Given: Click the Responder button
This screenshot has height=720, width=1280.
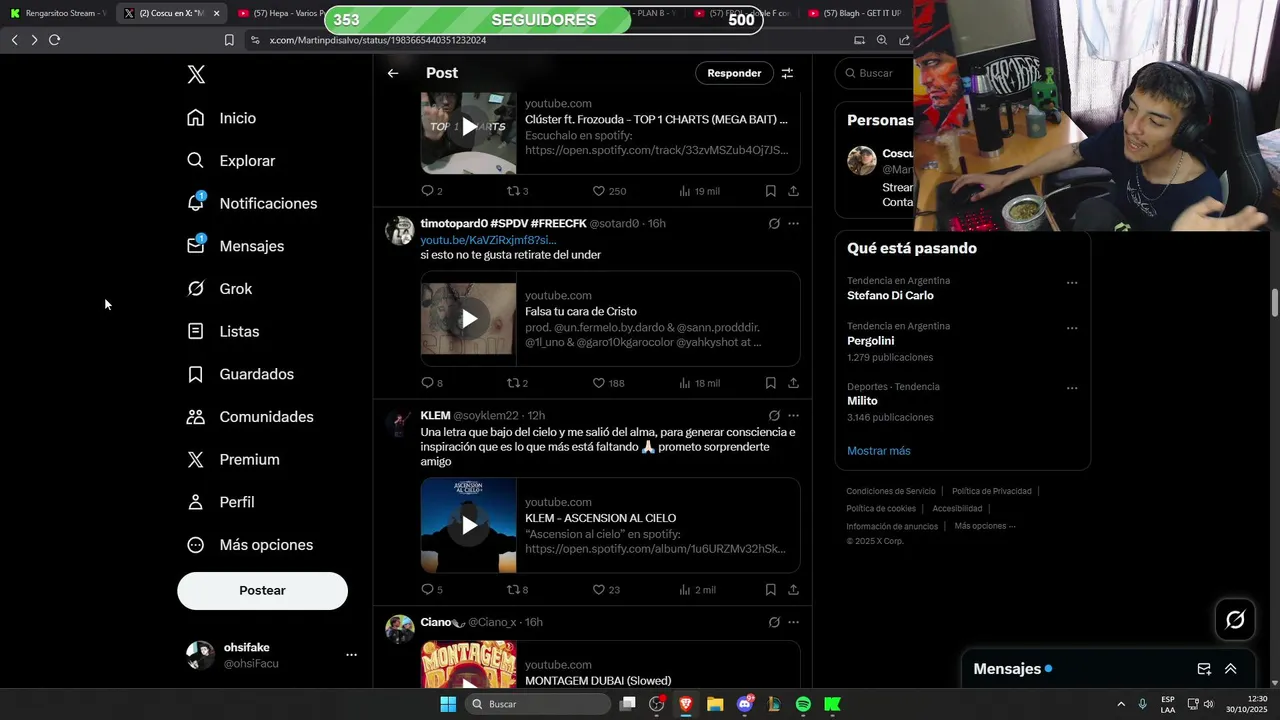Looking at the screenshot, I should coord(734,73).
